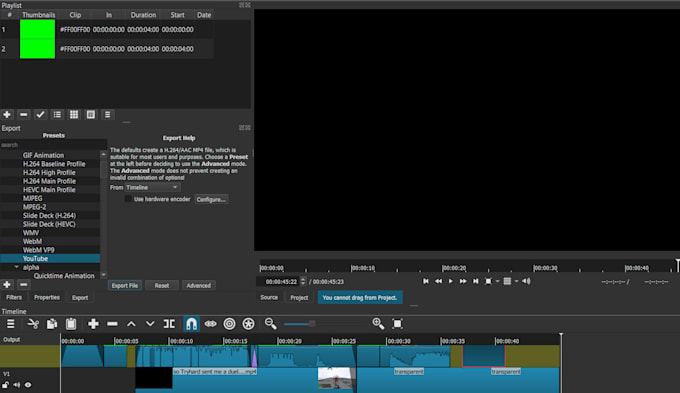Adjust the Timeline zoom slider
The image size is (680, 393).
point(311,324)
